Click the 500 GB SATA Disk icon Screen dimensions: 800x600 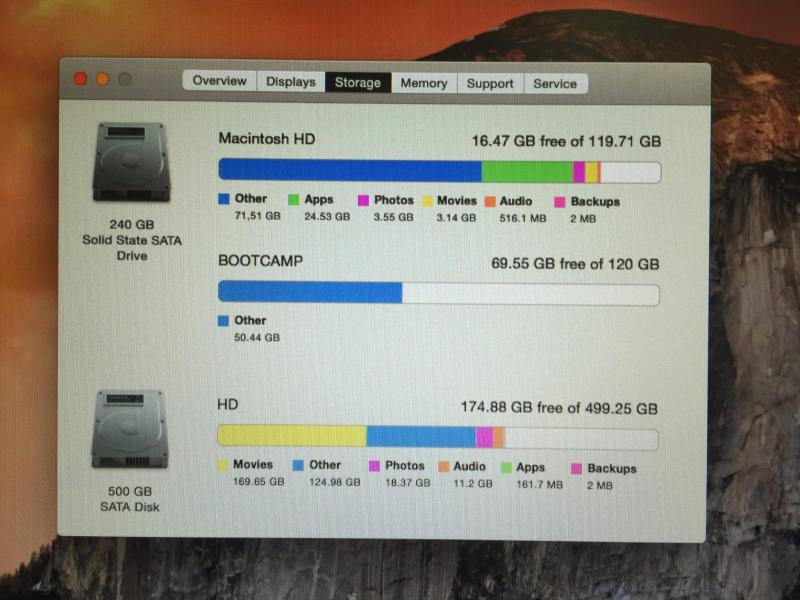(130, 429)
